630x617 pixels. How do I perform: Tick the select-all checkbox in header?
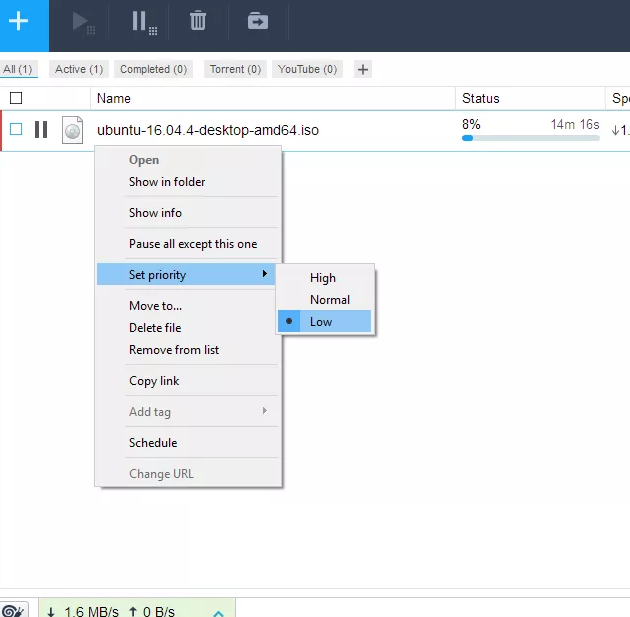click(x=16, y=98)
